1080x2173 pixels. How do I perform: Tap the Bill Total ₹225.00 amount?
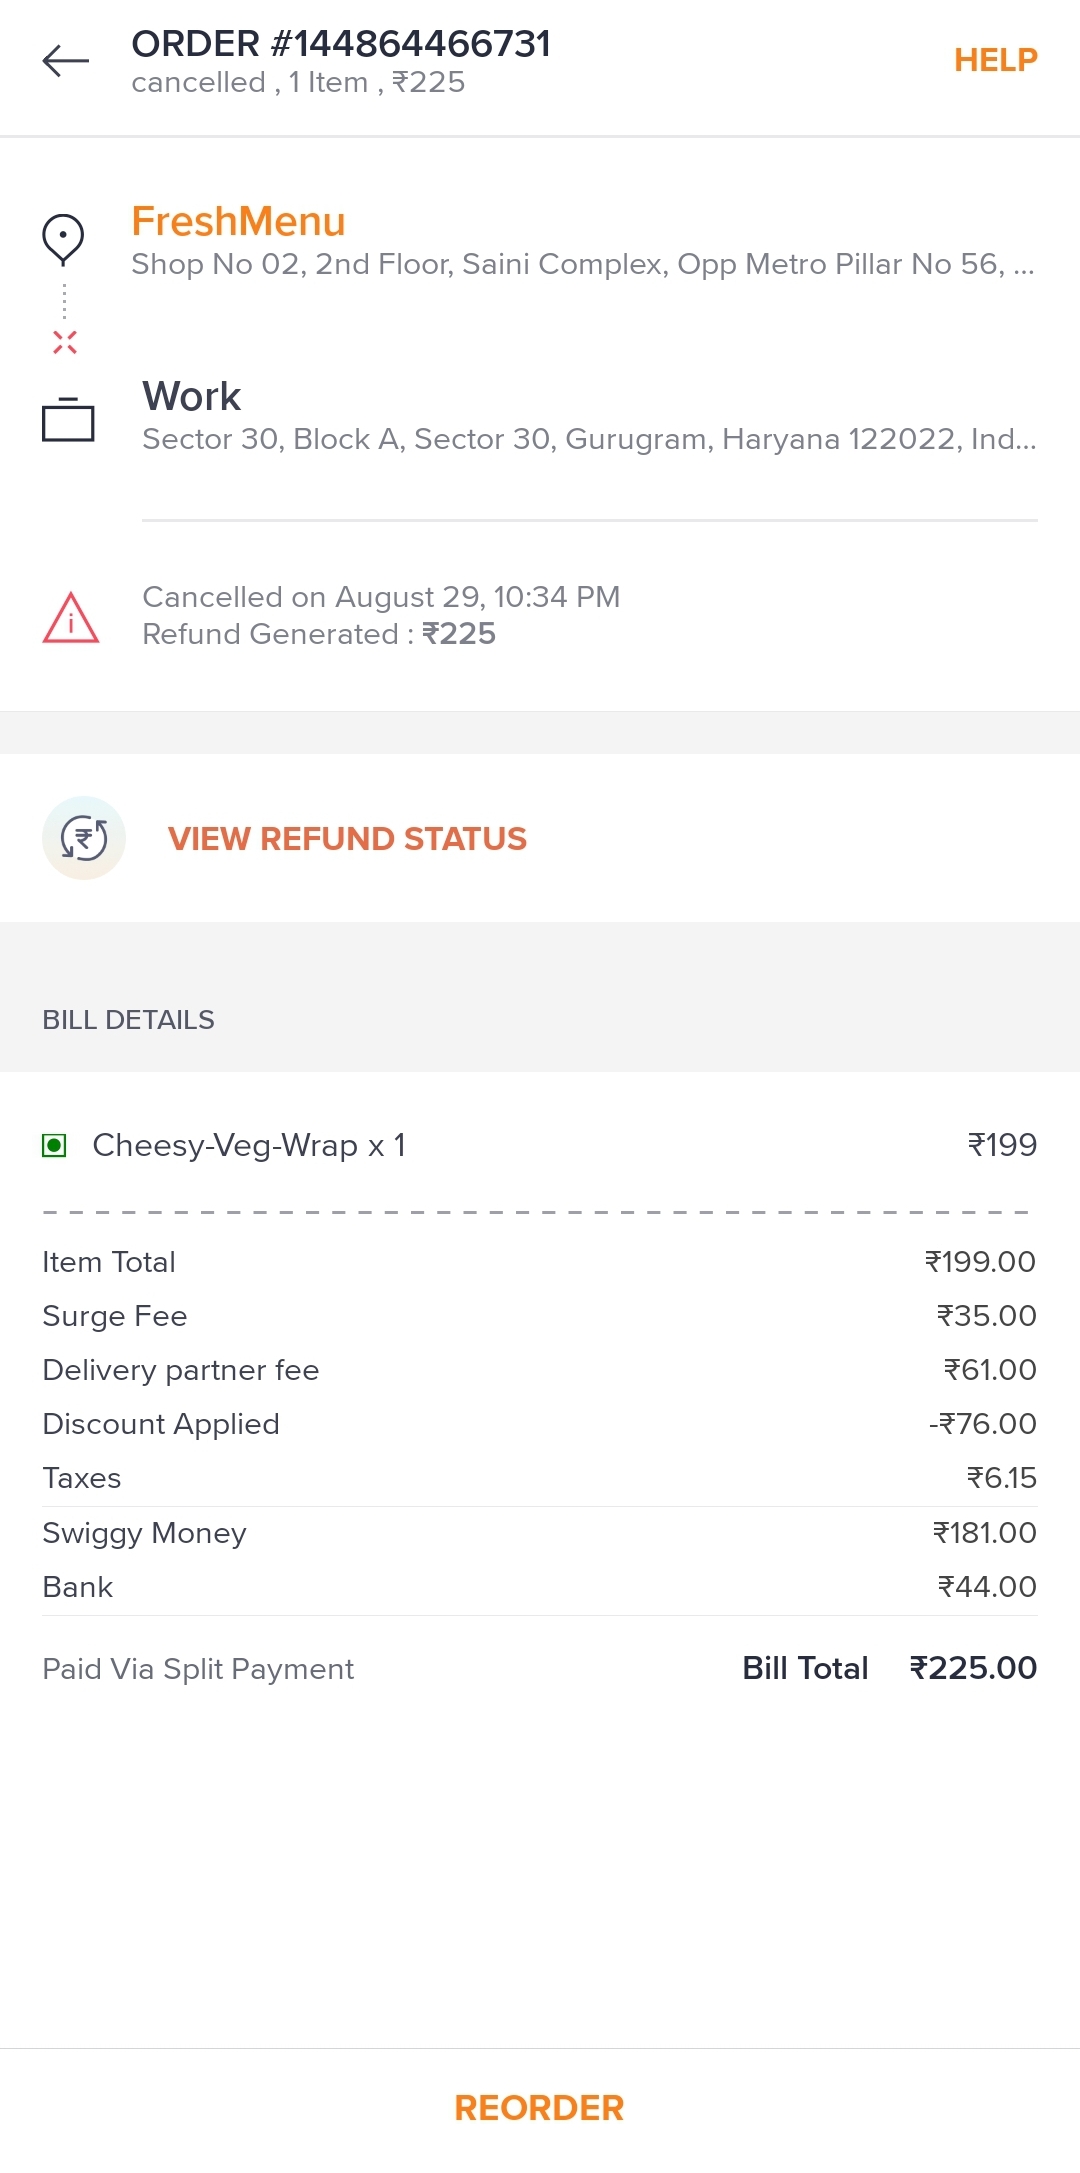click(972, 1668)
